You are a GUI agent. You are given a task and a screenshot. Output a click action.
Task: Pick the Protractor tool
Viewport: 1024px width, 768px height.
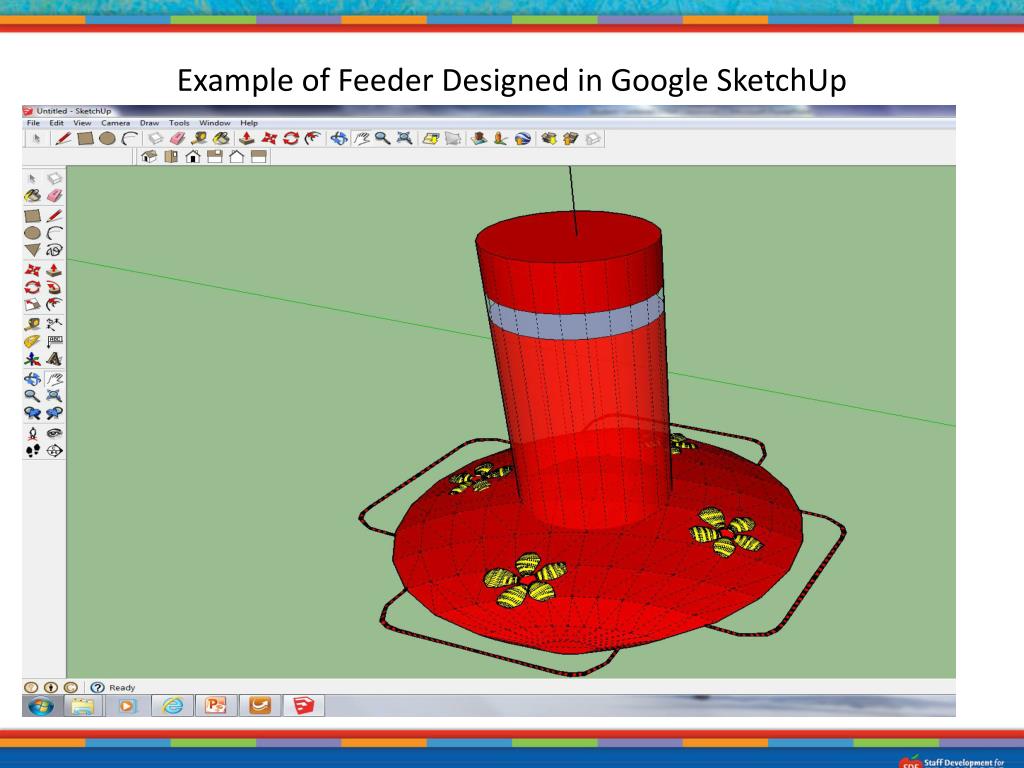32,342
